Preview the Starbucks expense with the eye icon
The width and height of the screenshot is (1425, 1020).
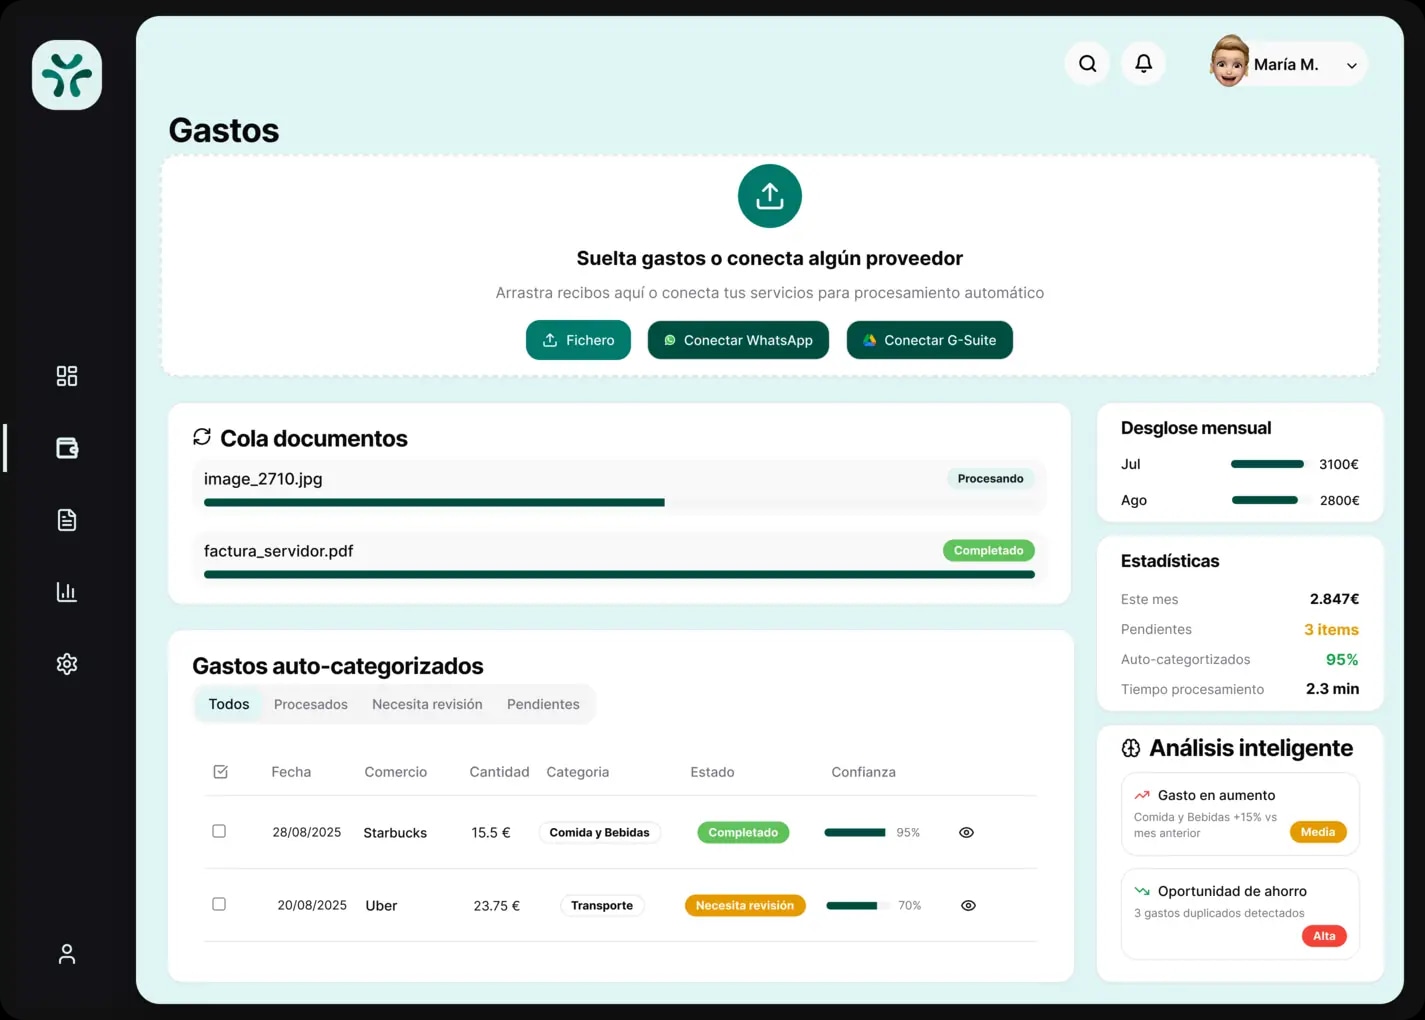(x=966, y=831)
